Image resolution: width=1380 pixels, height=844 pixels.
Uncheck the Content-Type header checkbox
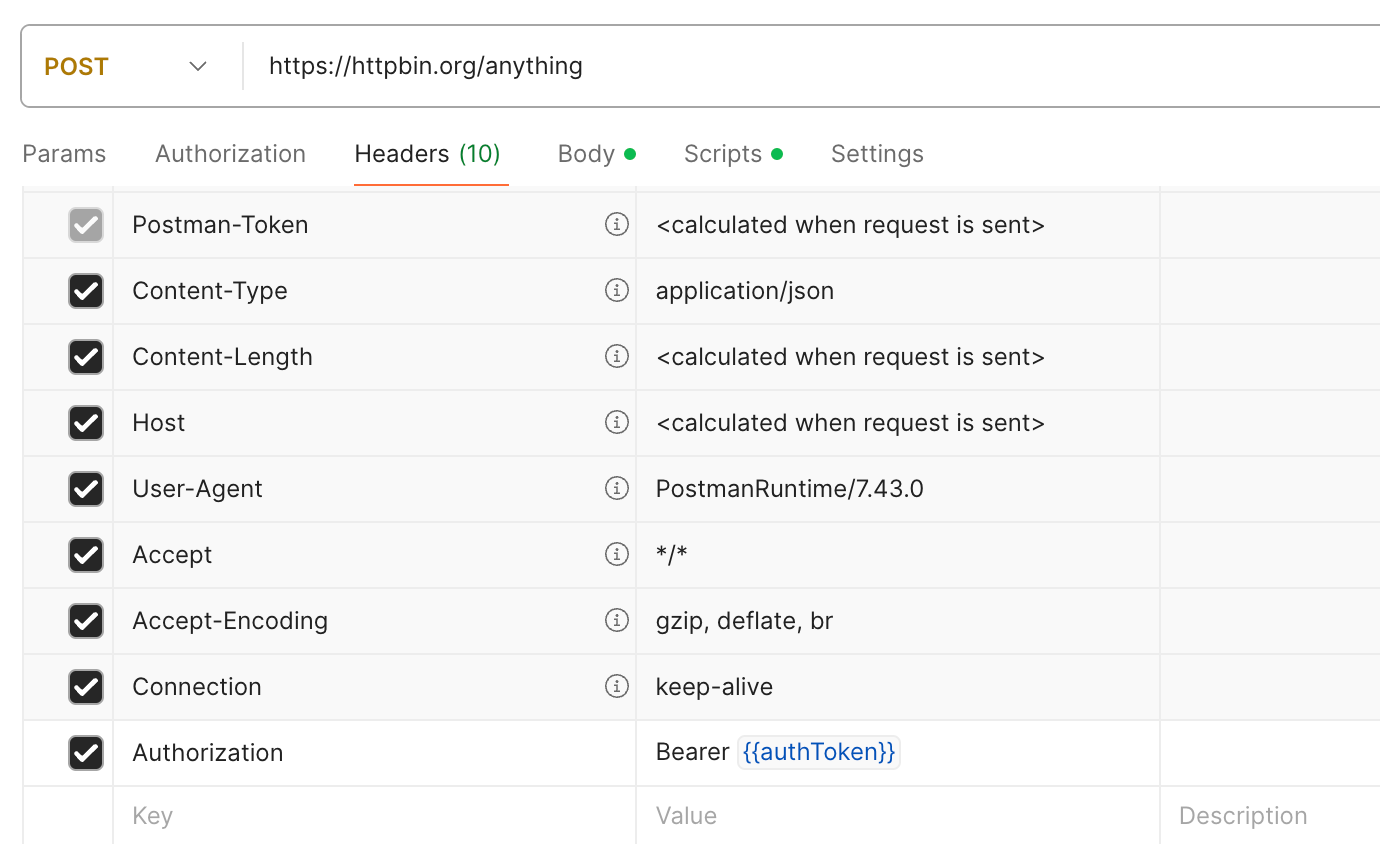[86, 291]
